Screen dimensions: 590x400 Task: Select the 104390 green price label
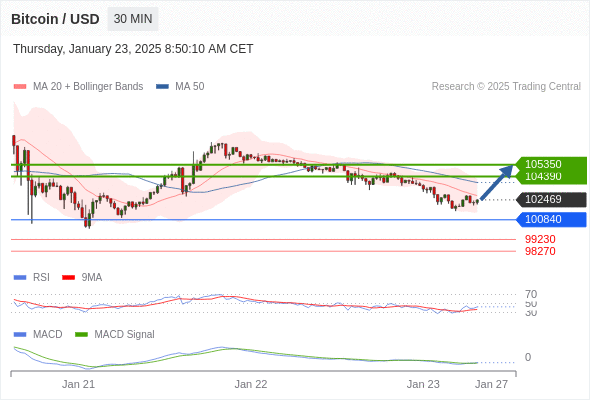551,176
